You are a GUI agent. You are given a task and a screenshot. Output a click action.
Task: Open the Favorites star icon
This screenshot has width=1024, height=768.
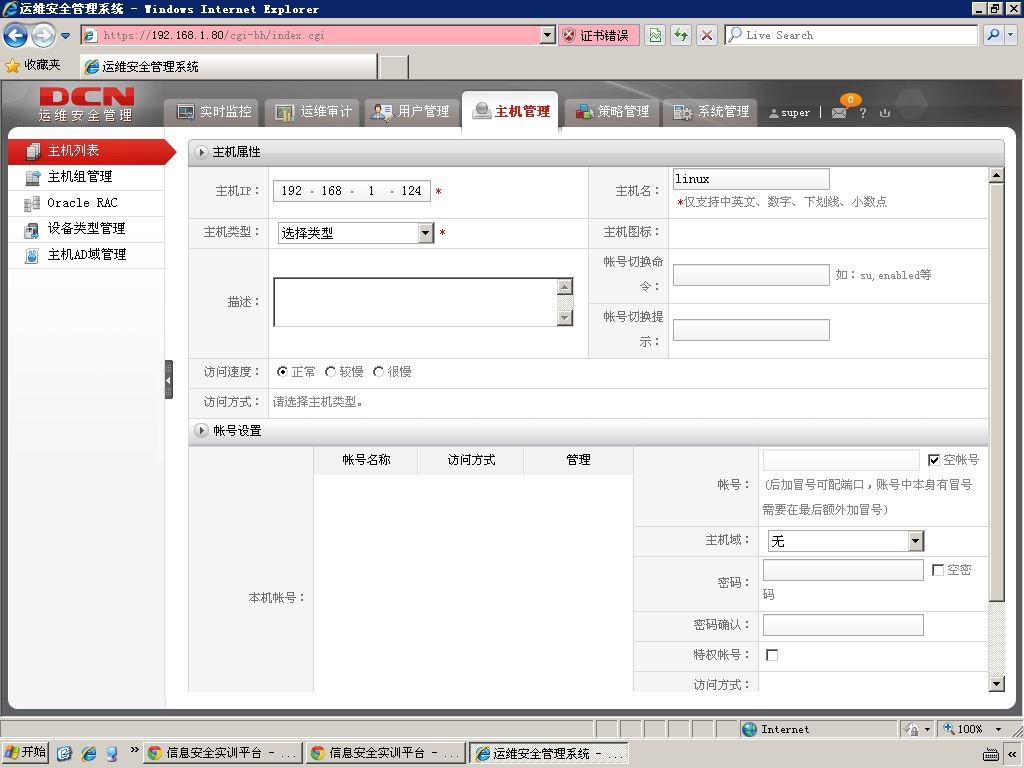click(x=12, y=65)
